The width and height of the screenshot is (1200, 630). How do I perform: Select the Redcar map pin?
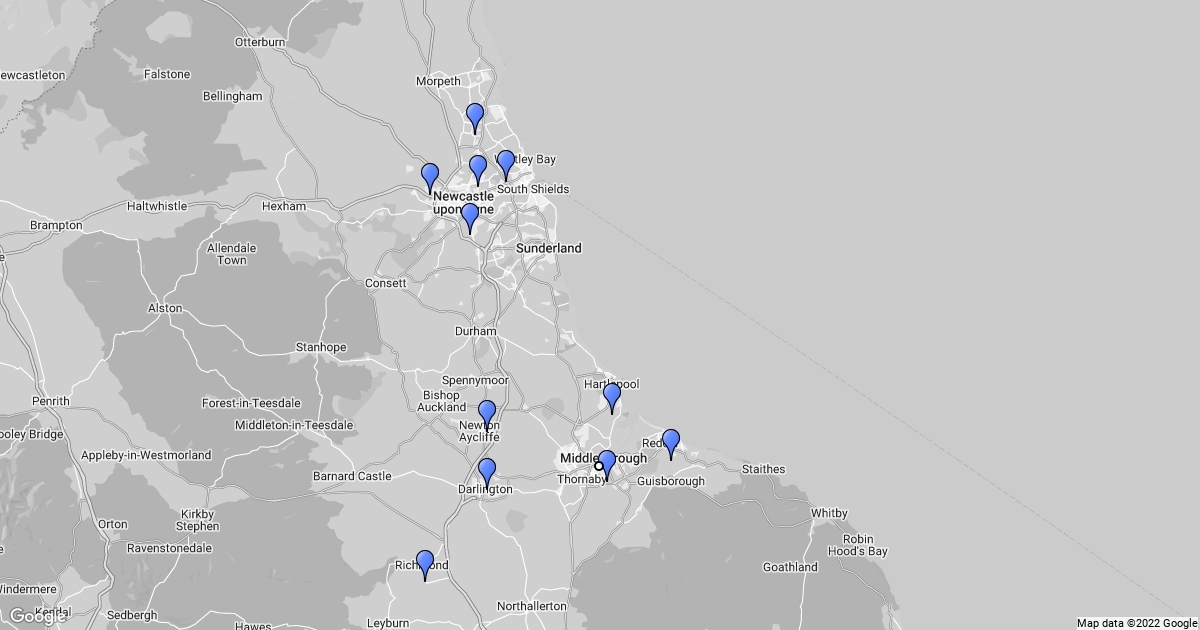point(671,442)
